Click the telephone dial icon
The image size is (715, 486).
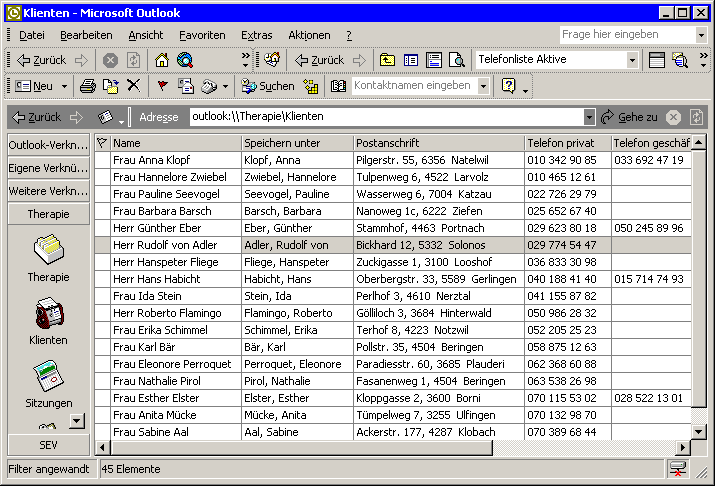(x=209, y=86)
